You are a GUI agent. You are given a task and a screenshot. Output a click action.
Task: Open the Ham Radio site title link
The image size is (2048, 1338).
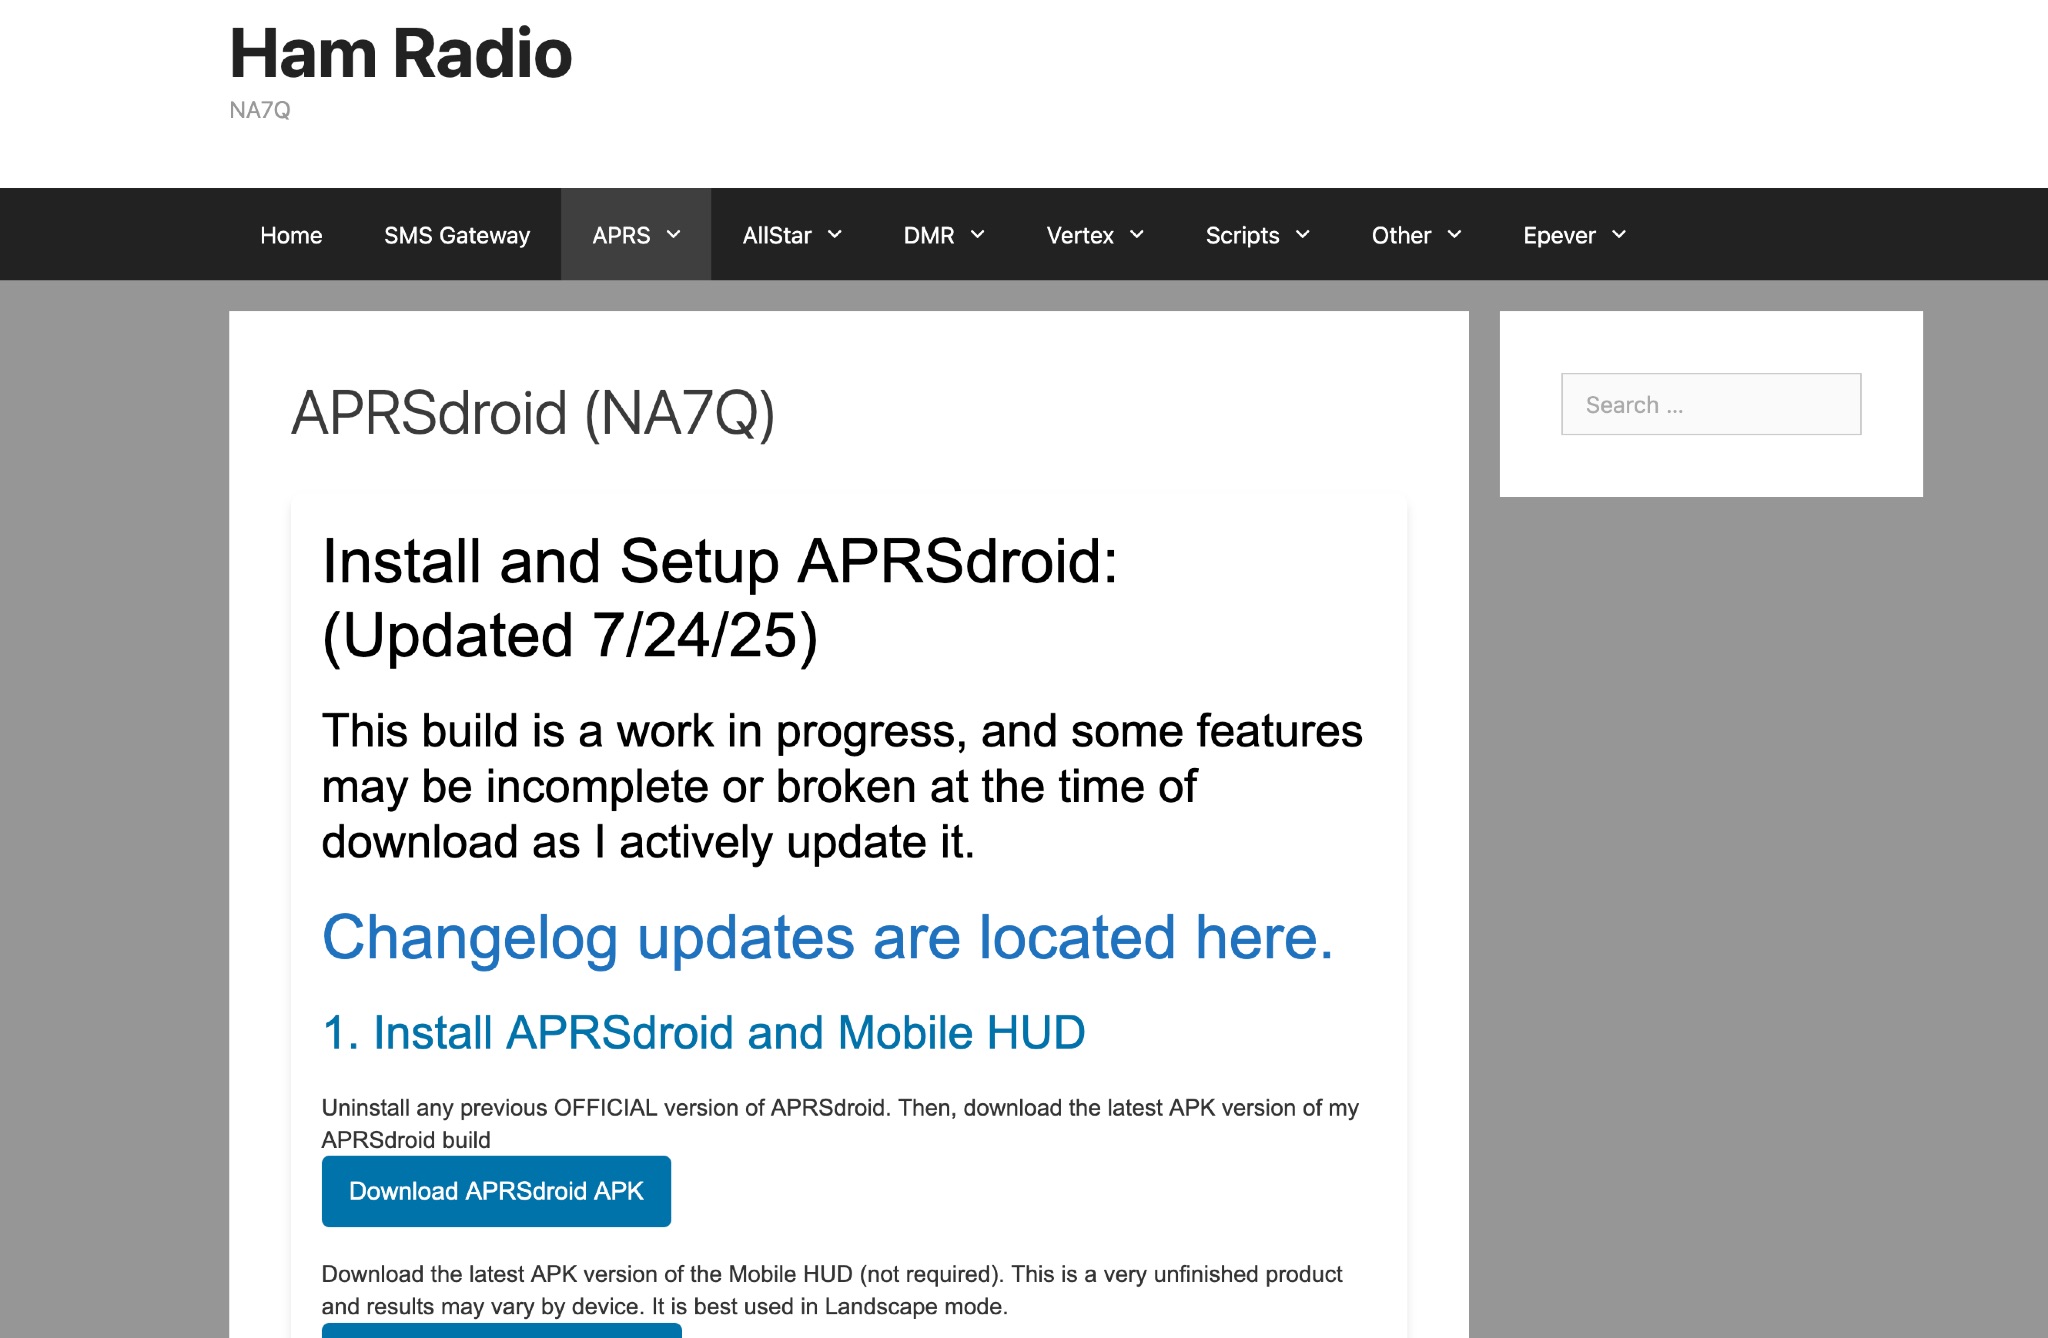coord(400,53)
